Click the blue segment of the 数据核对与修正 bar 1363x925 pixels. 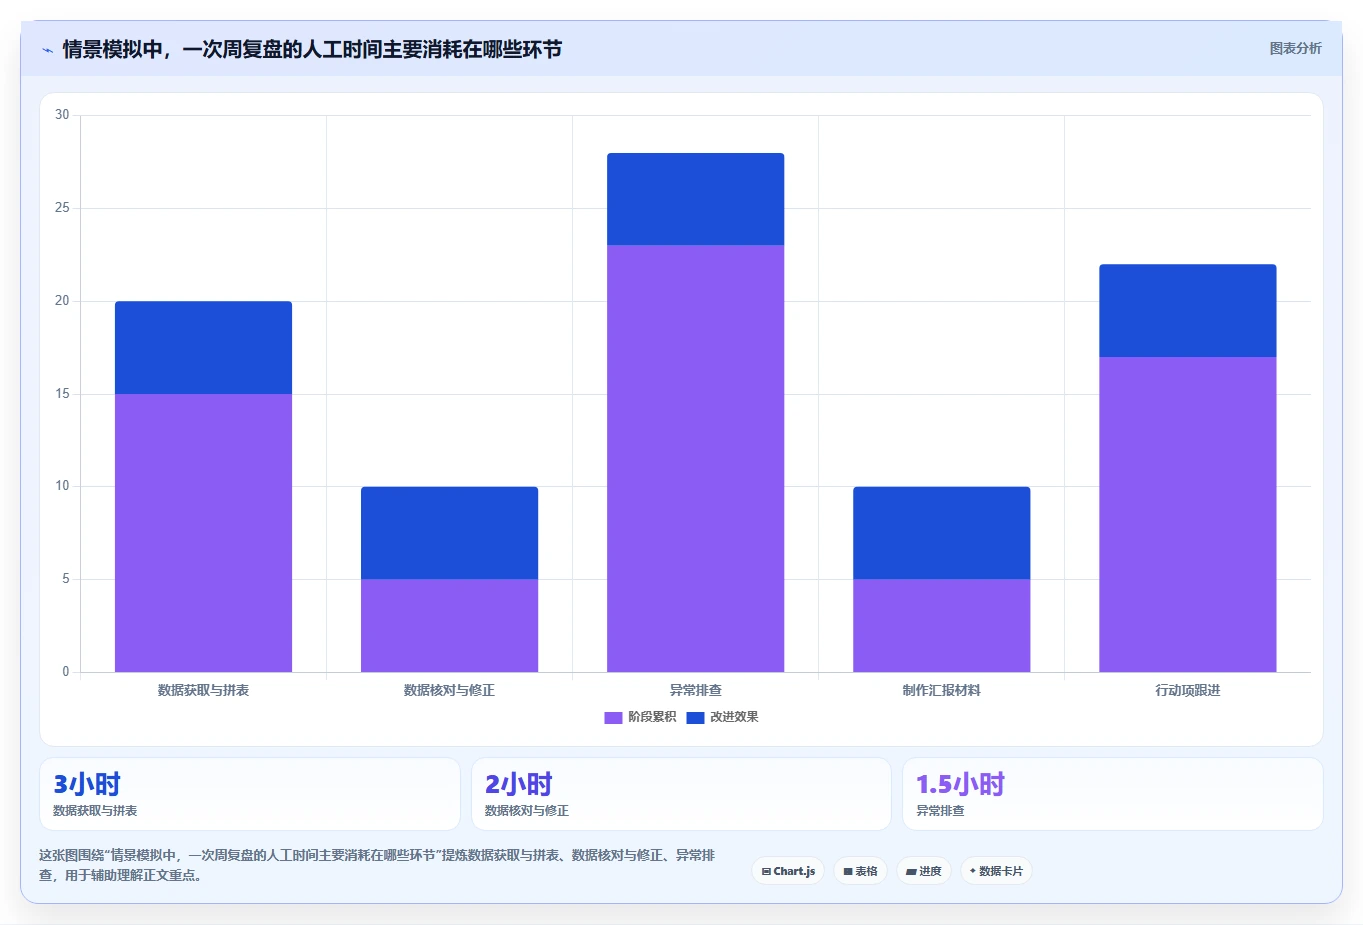click(449, 533)
